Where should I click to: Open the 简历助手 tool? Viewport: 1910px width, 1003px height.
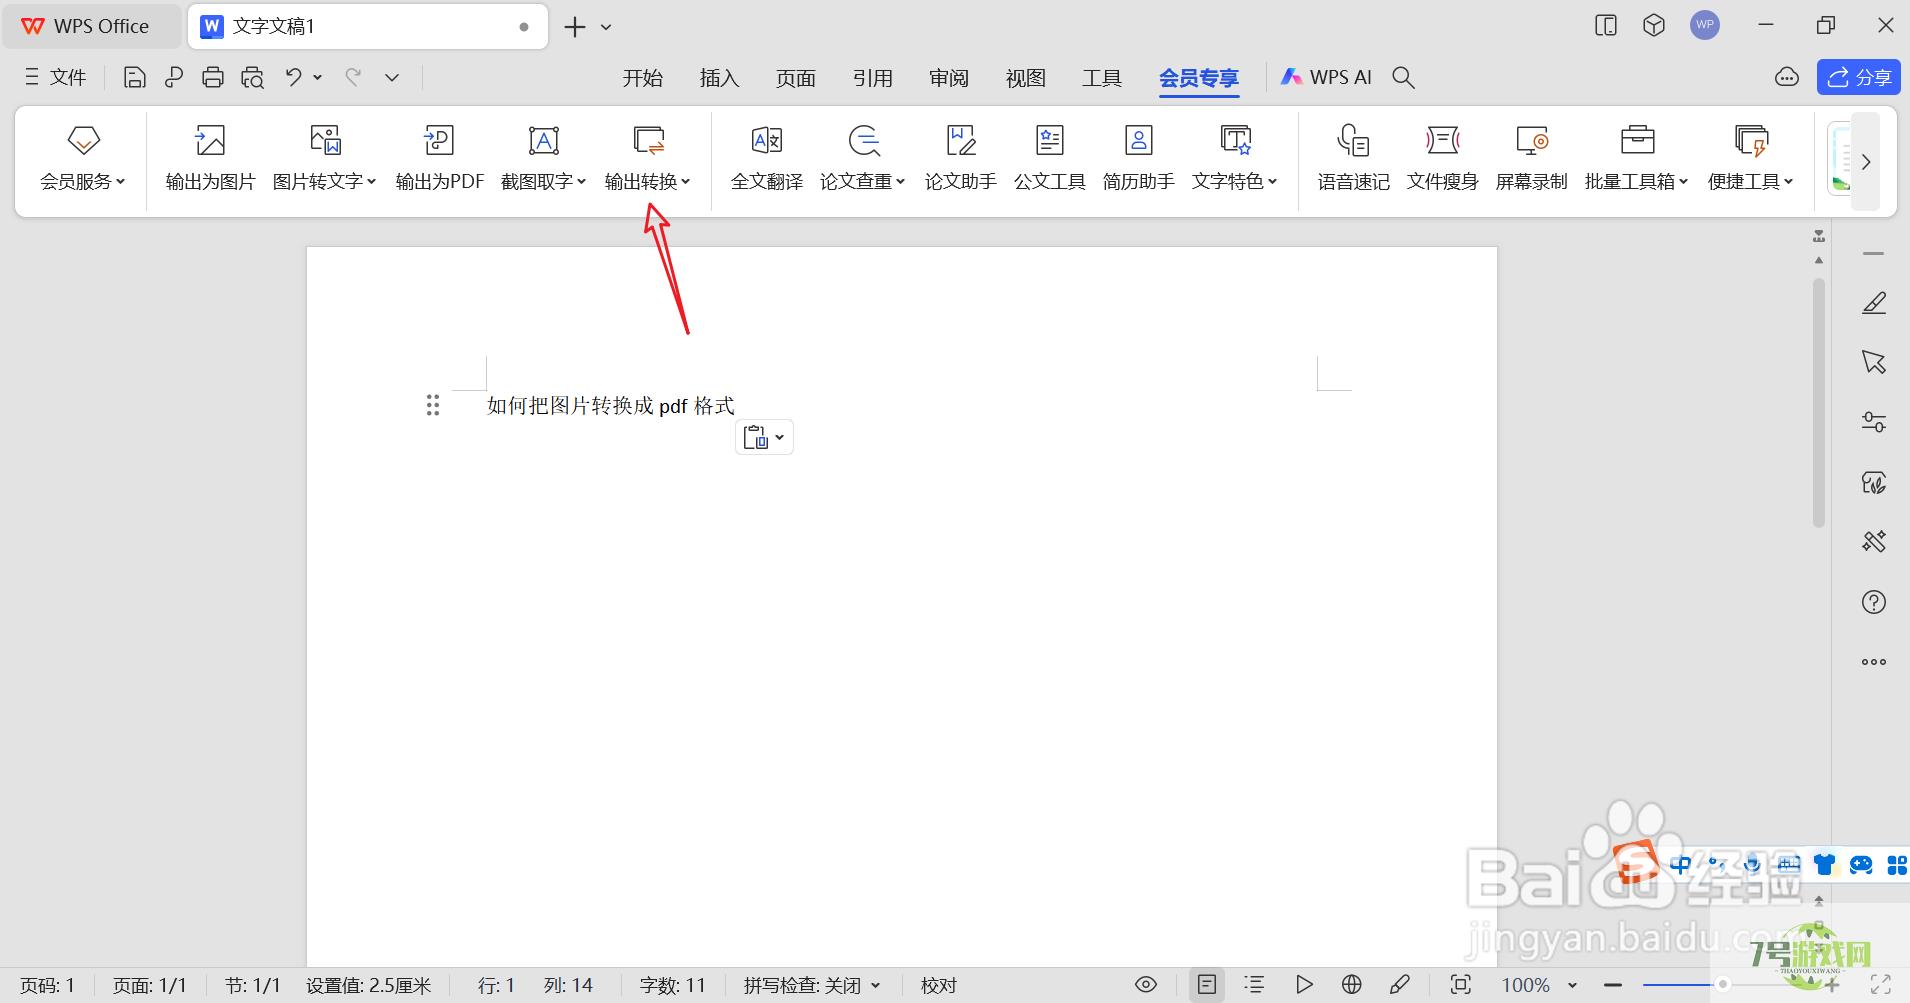(x=1138, y=159)
